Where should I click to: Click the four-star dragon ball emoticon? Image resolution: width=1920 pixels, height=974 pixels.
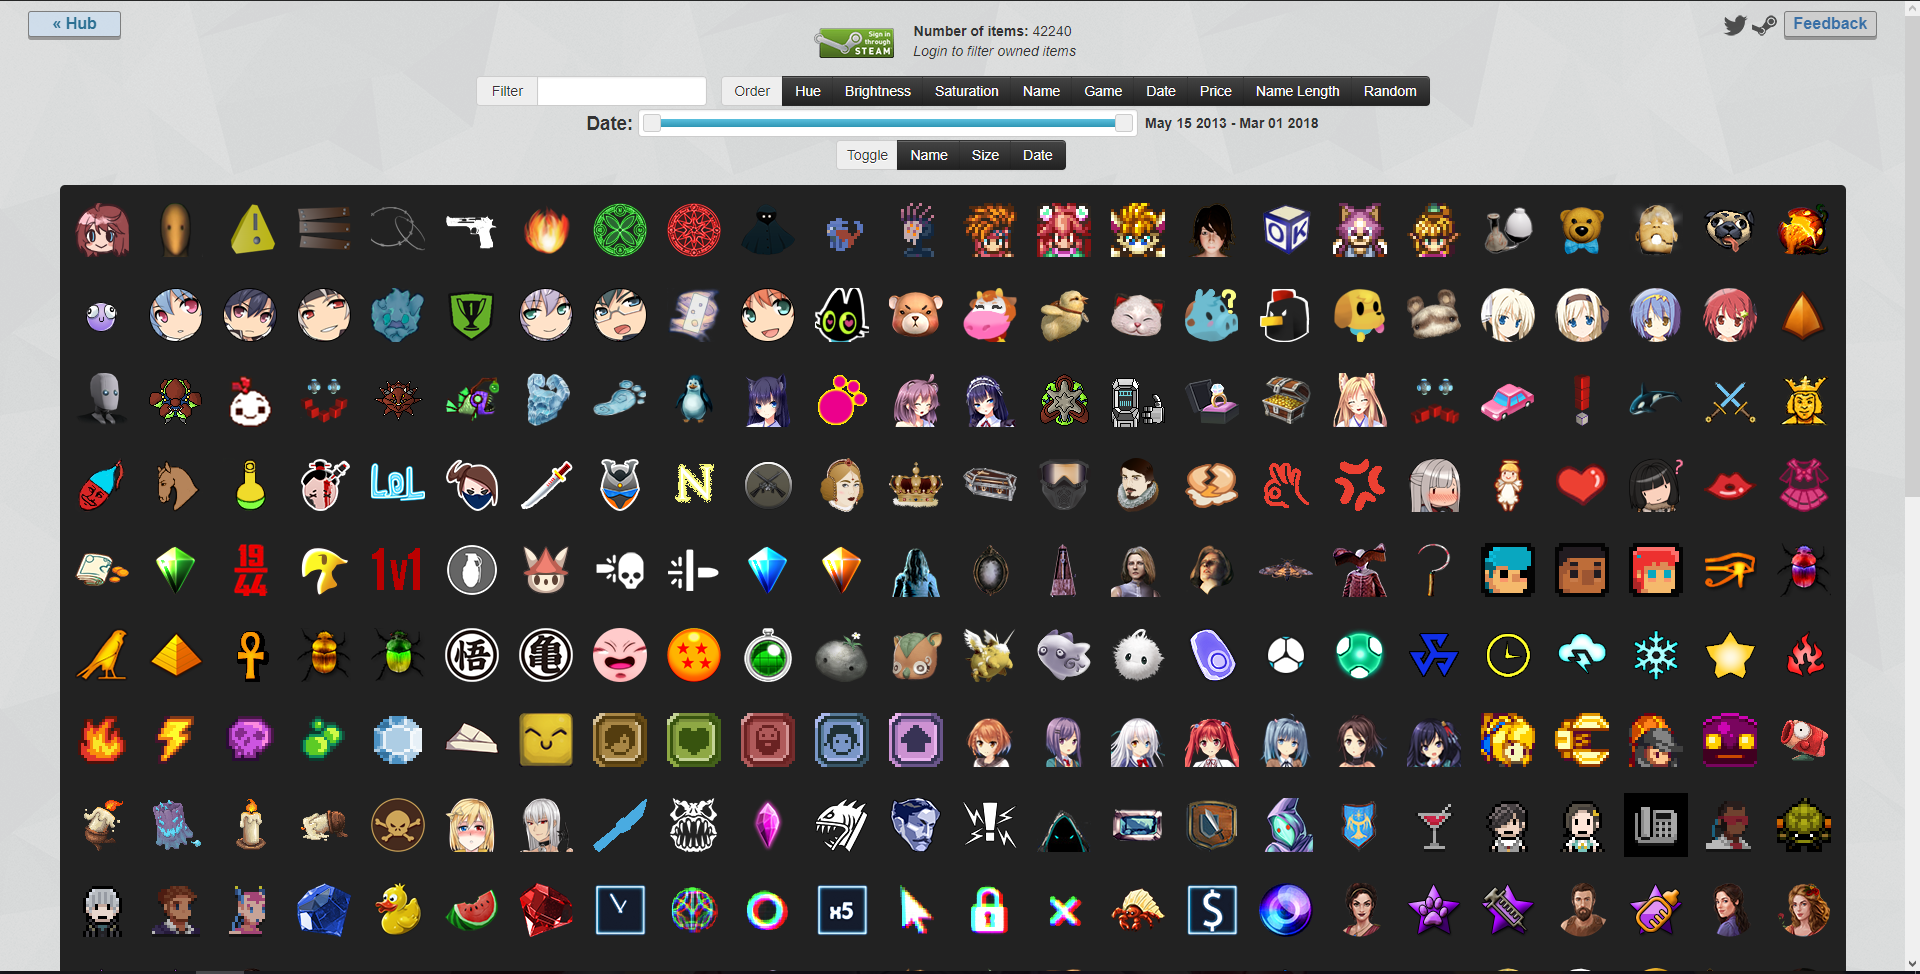[x=694, y=656]
